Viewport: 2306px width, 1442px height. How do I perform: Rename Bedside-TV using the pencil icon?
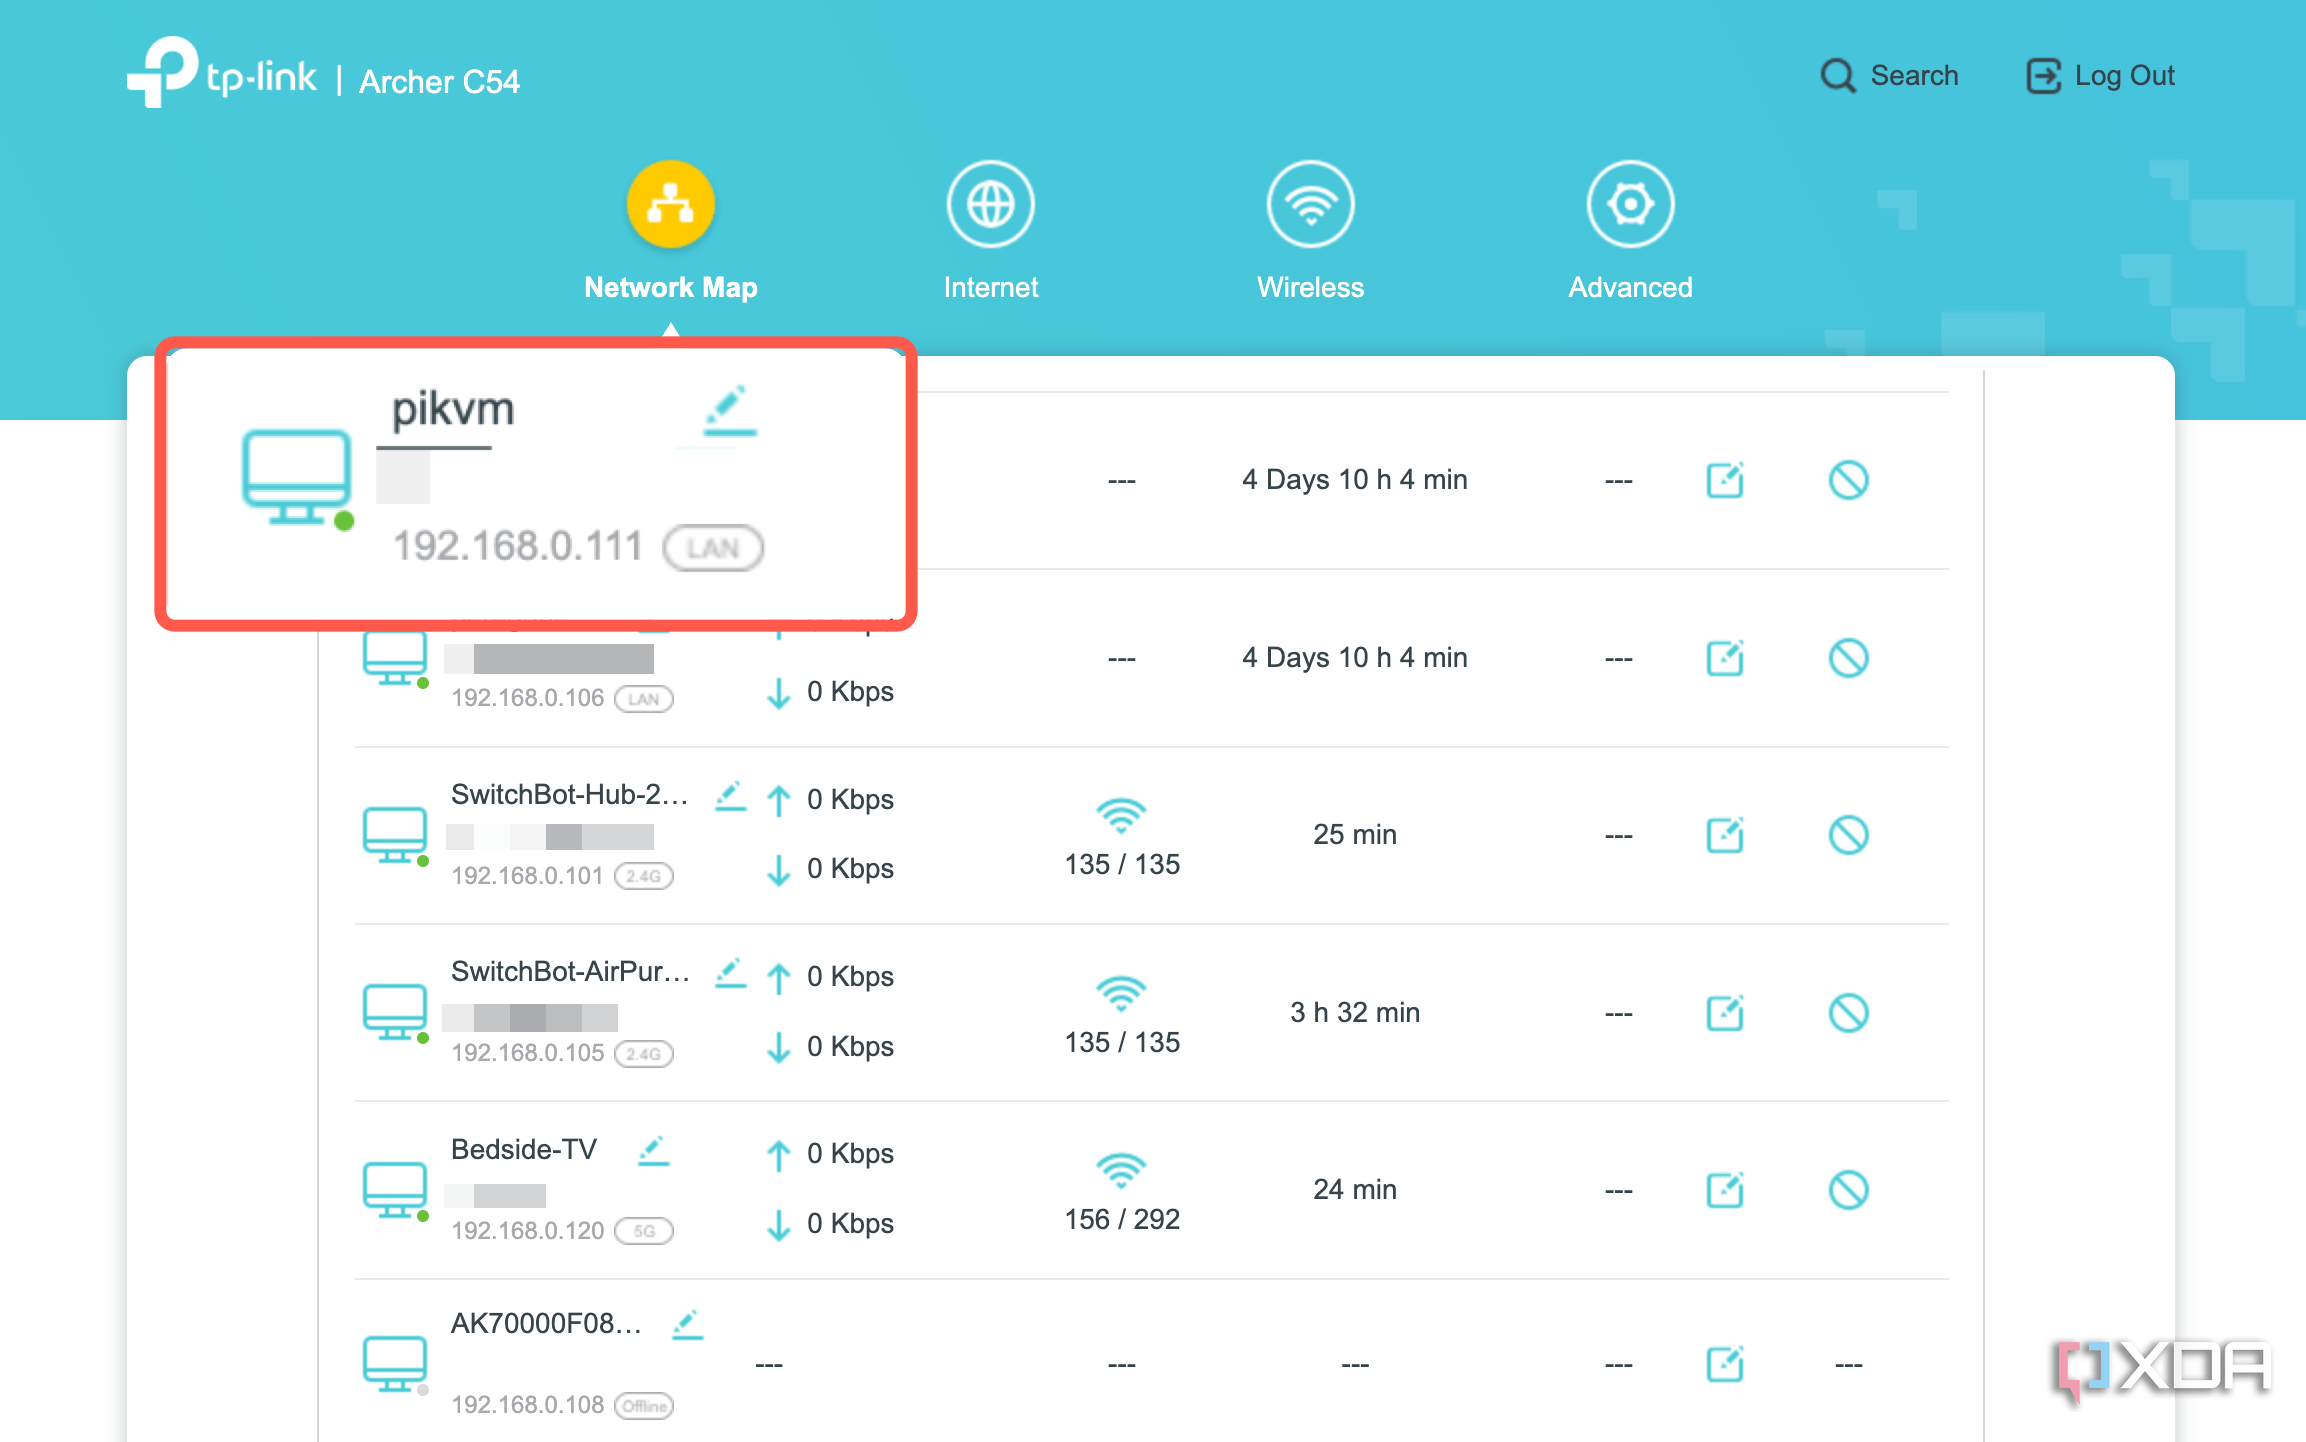pos(655,1150)
